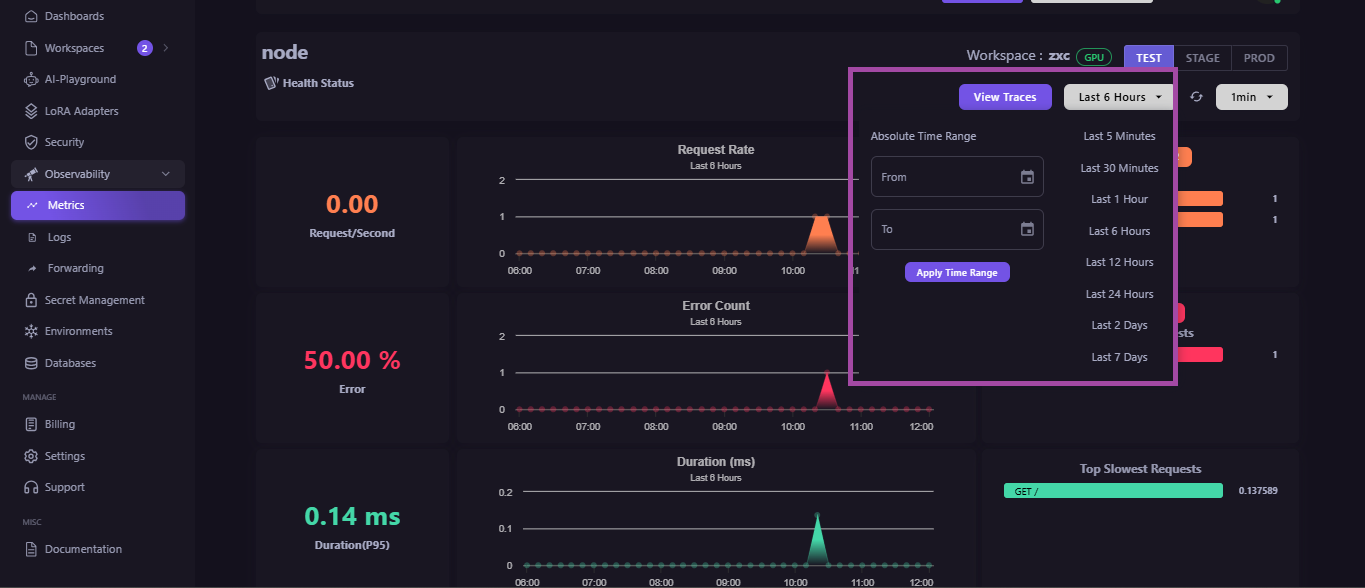The width and height of the screenshot is (1365, 588).
Task: Switch environment to TEST
Action: coord(1149,58)
